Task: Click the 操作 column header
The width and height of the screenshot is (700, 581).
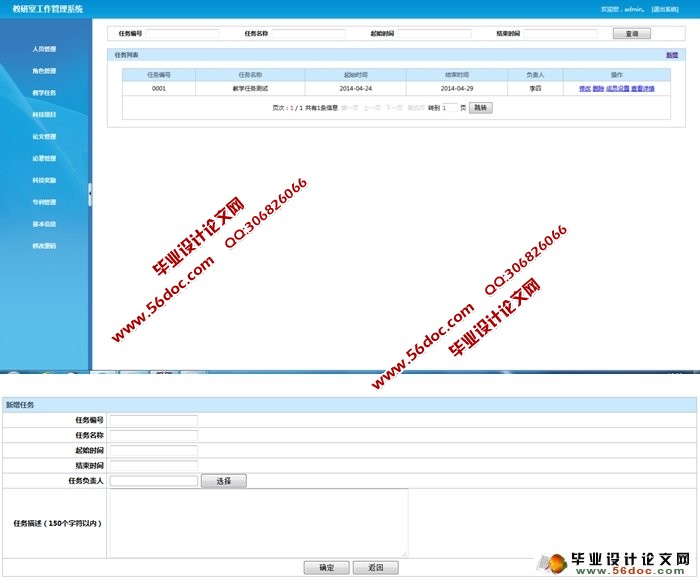Action: point(617,75)
